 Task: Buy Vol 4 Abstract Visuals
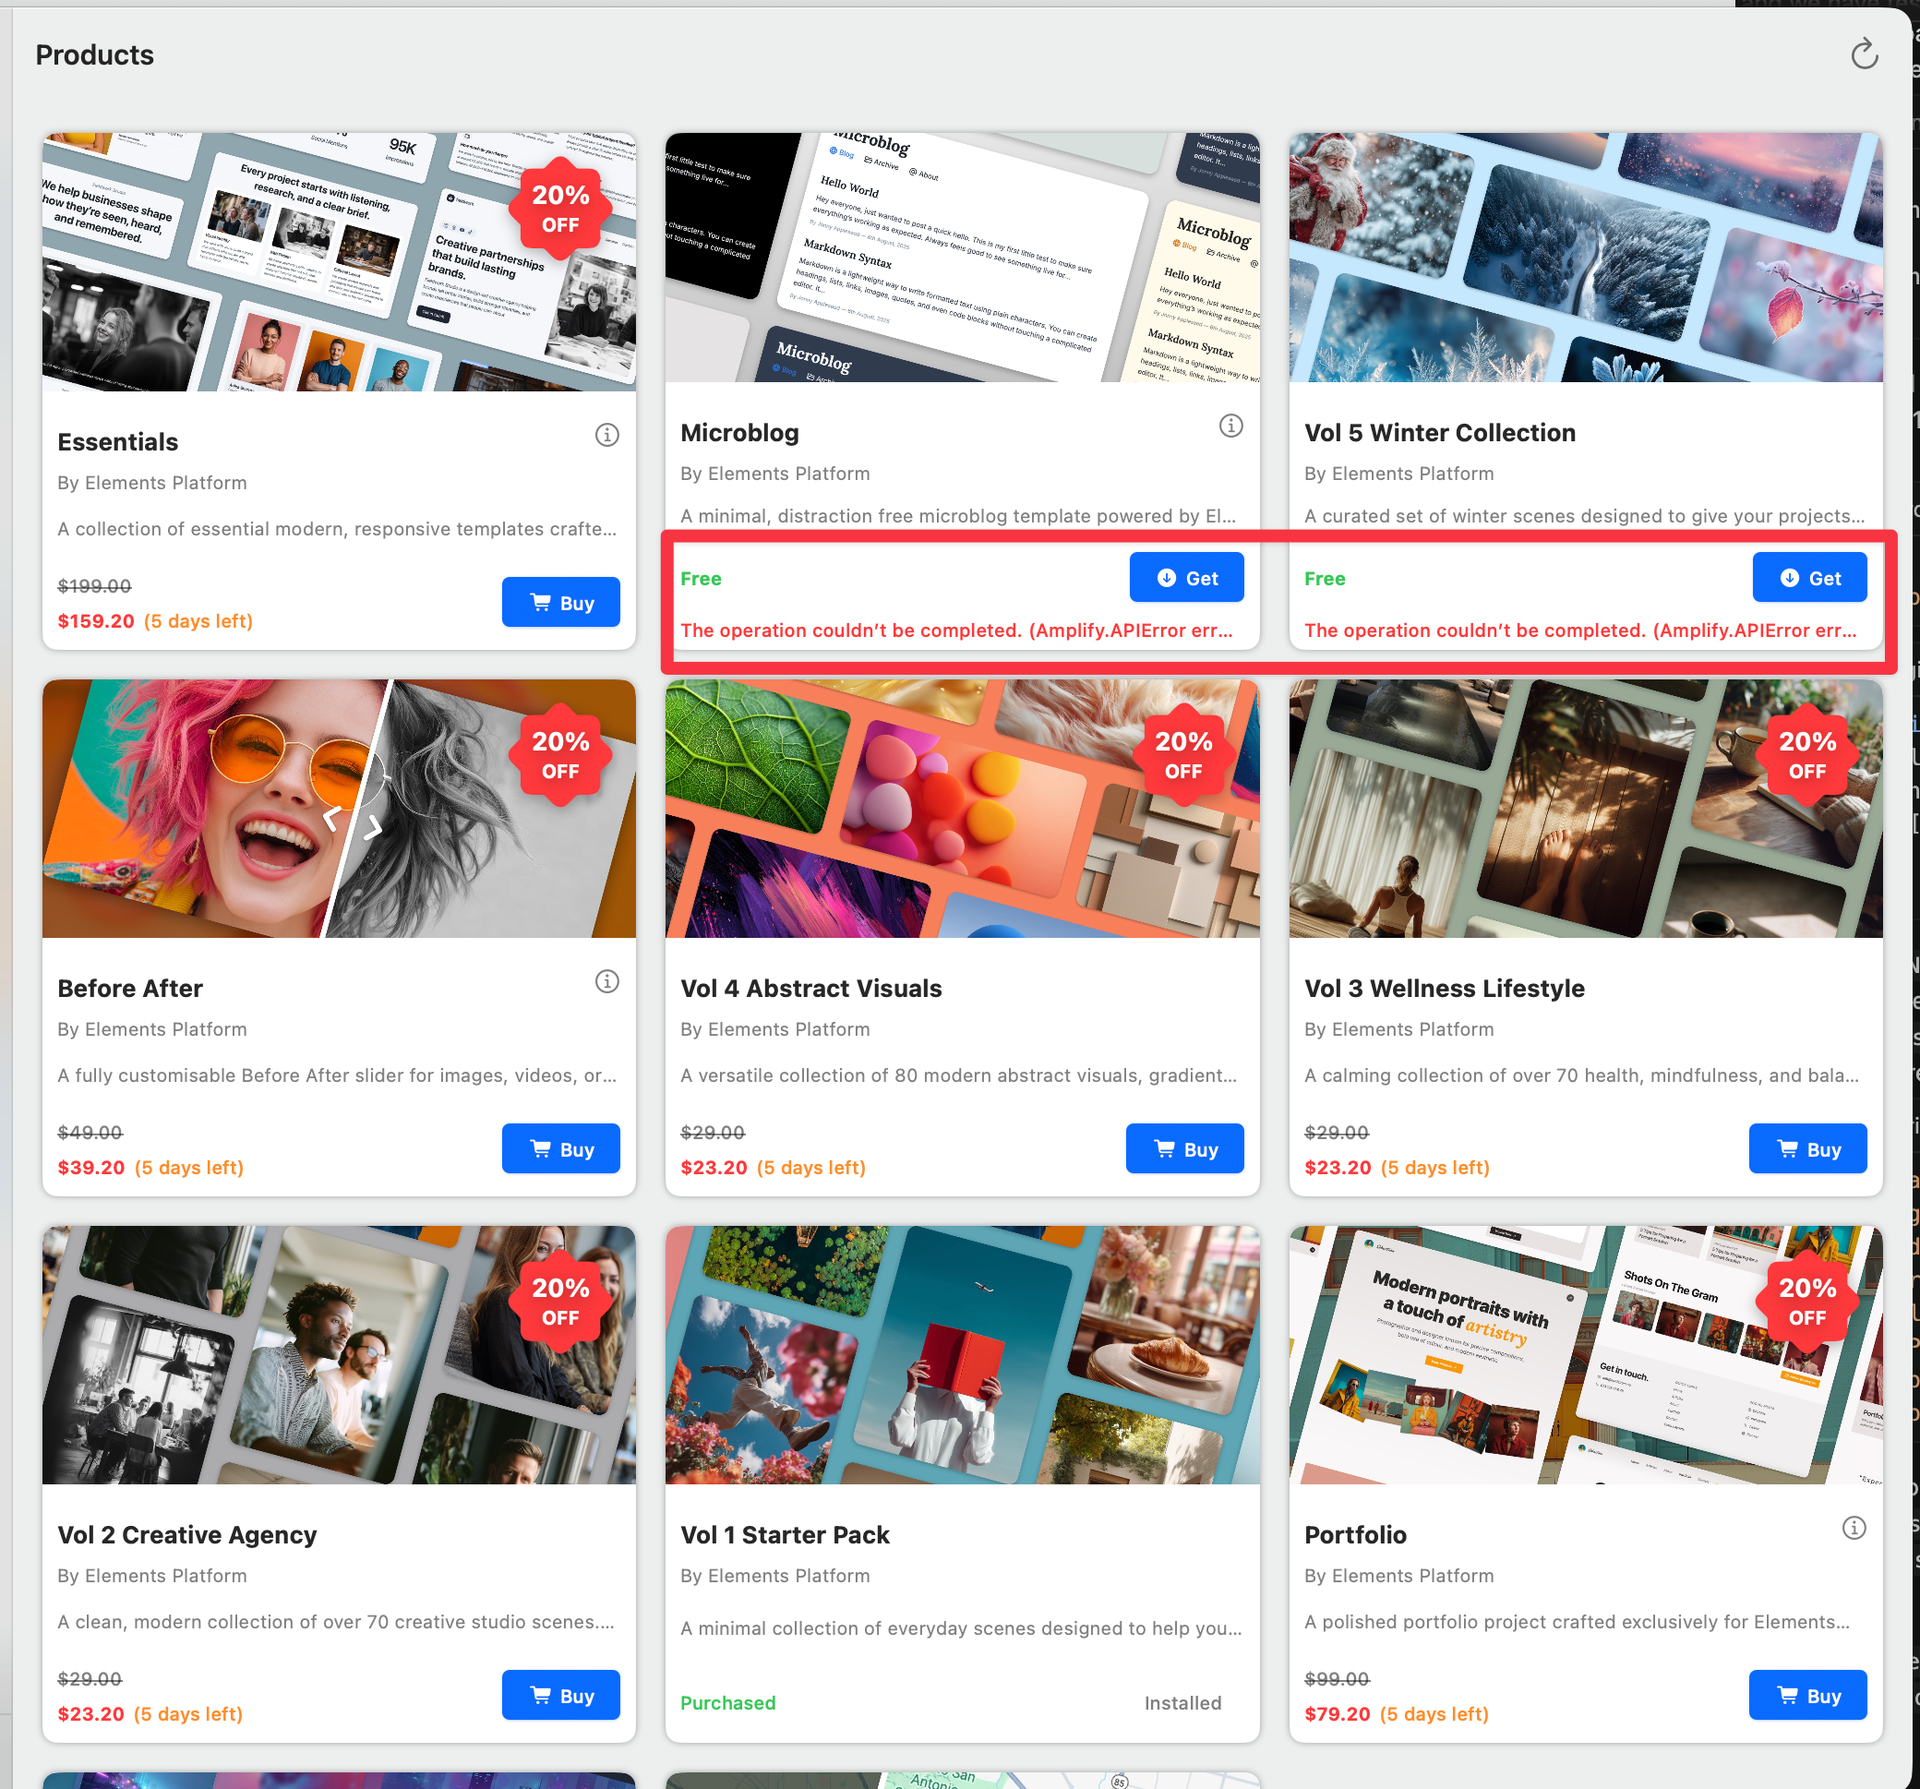pyautogui.click(x=1184, y=1149)
